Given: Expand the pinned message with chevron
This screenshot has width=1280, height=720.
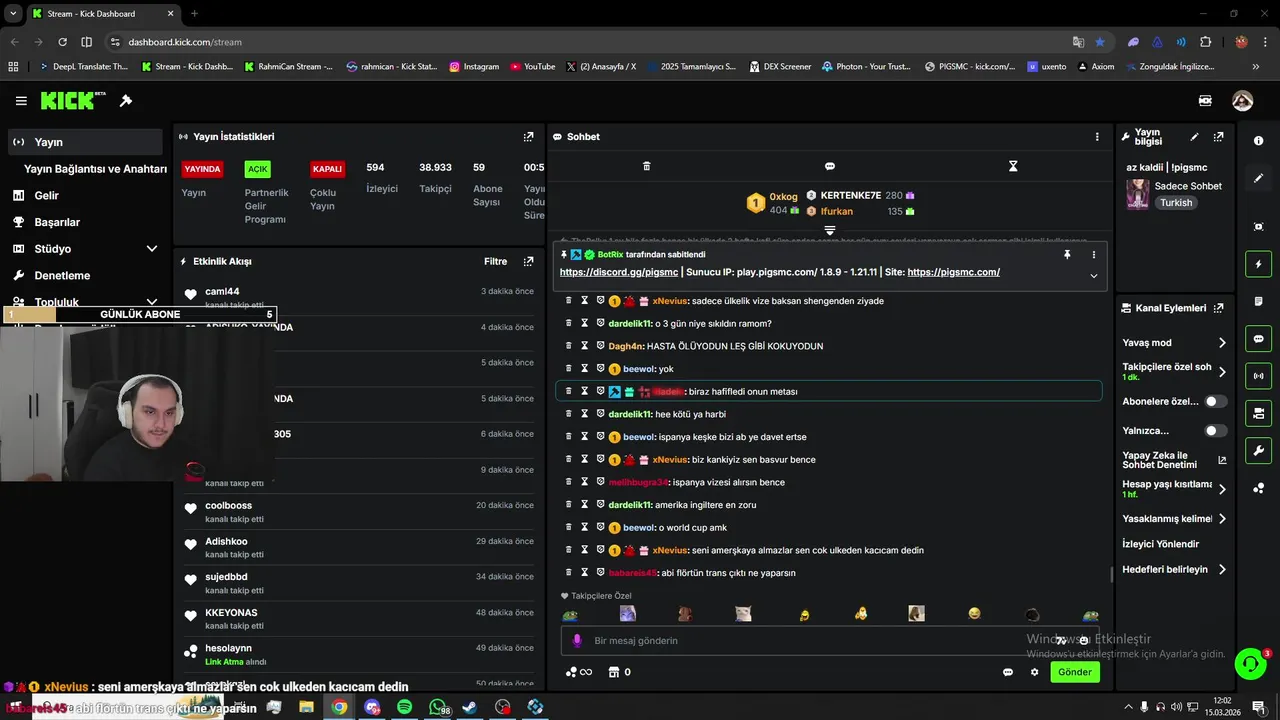Looking at the screenshot, I should 1094,276.
